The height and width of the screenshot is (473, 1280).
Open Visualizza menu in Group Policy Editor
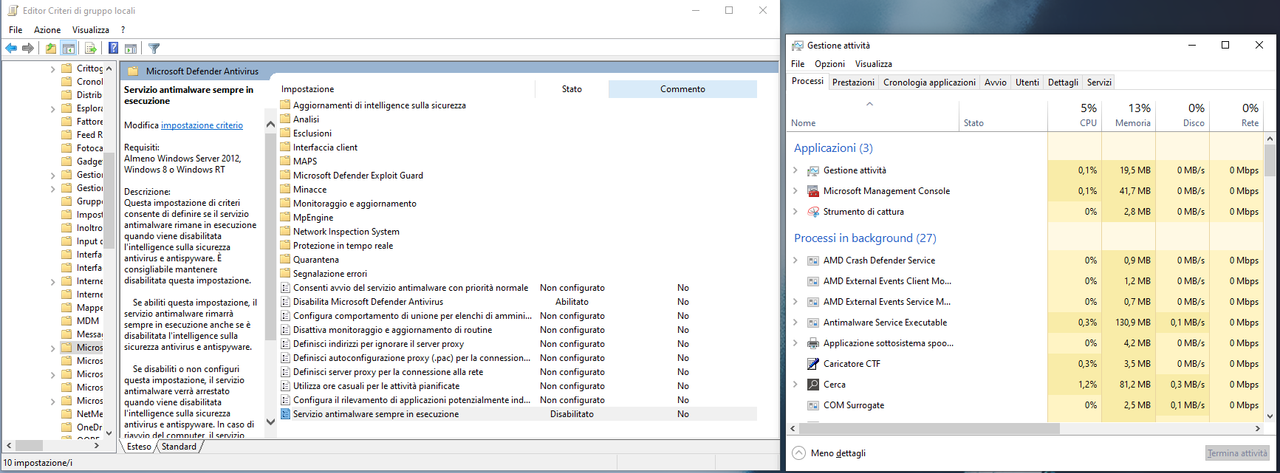coord(90,30)
